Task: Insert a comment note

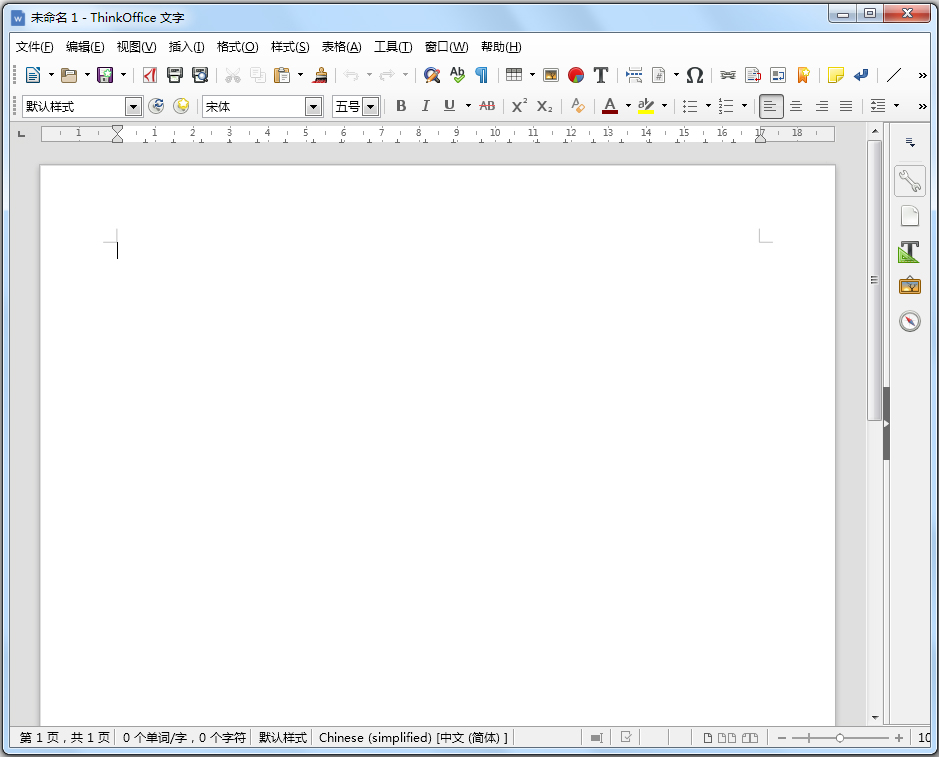Action: tap(835, 75)
